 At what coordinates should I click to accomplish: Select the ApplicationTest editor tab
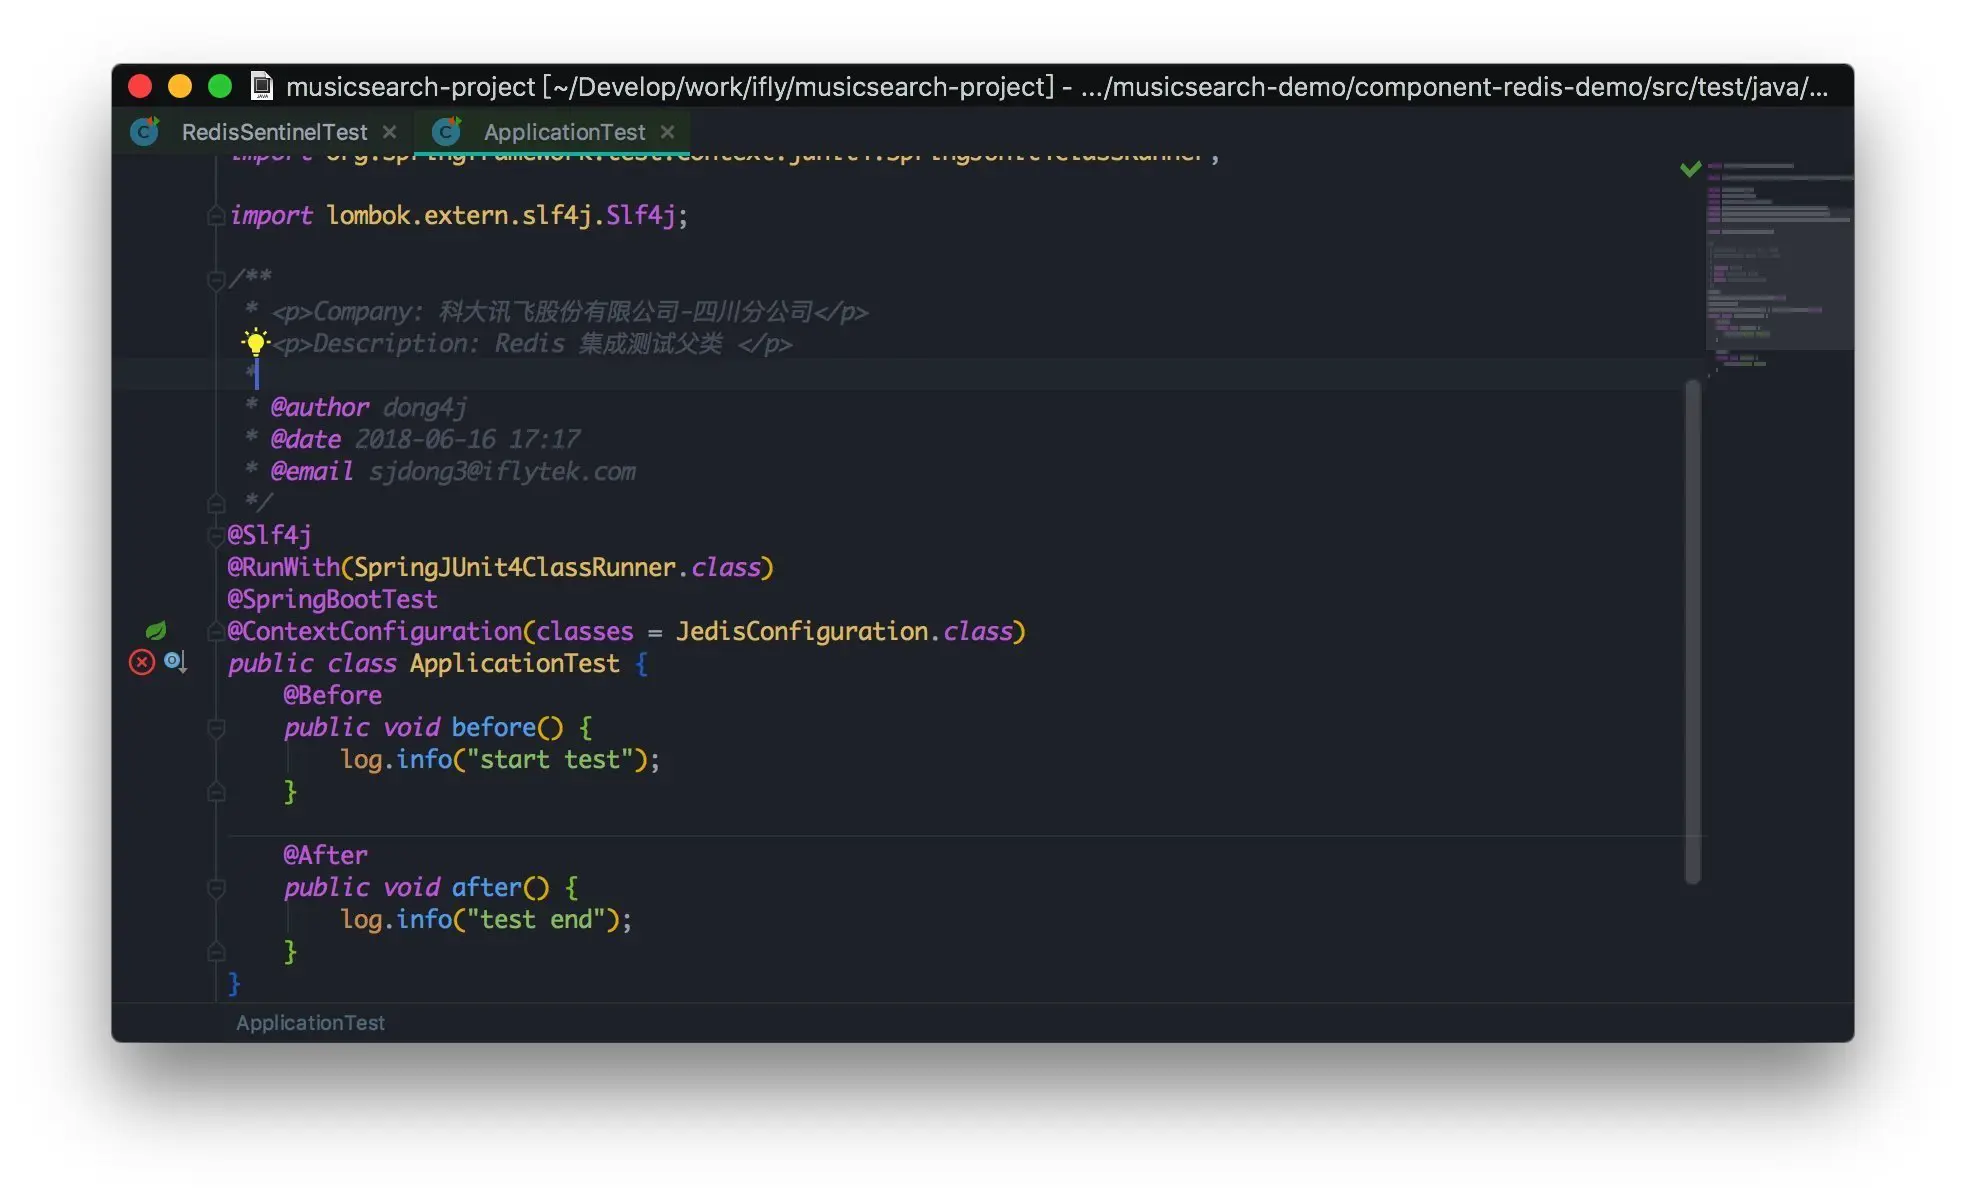pyautogui.click(x=564, y=132)
